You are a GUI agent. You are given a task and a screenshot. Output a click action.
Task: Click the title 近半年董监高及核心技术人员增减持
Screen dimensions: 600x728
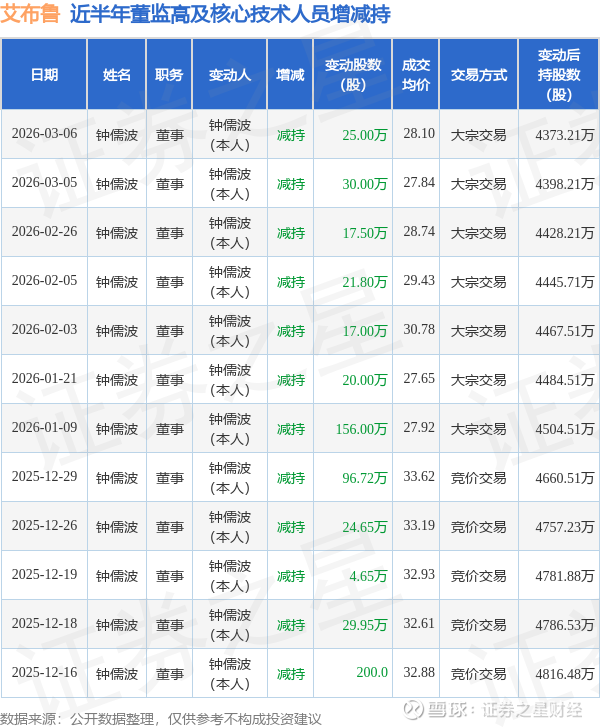[230, 14]
